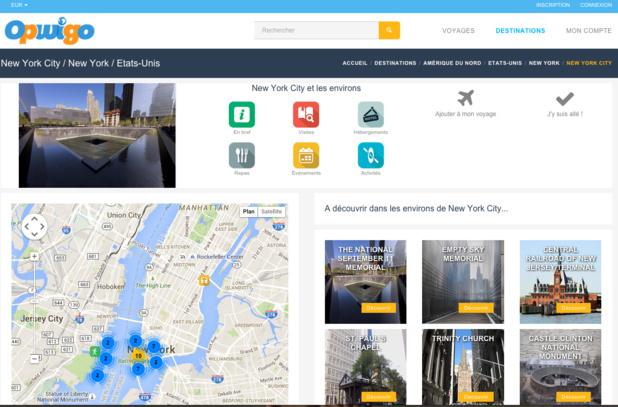
Task: Select ETATS-UNIS breadcrumb link
Action: tap(505, 63)
